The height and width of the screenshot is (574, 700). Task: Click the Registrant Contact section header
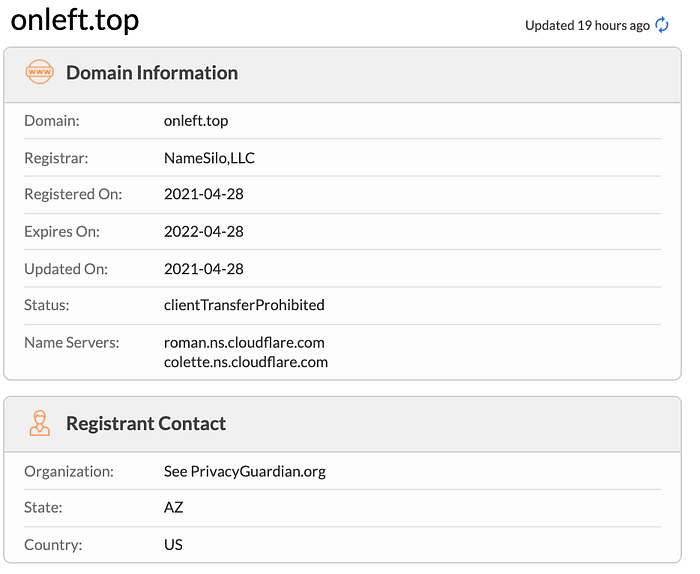pyautogui.click(x=146, y=423)
